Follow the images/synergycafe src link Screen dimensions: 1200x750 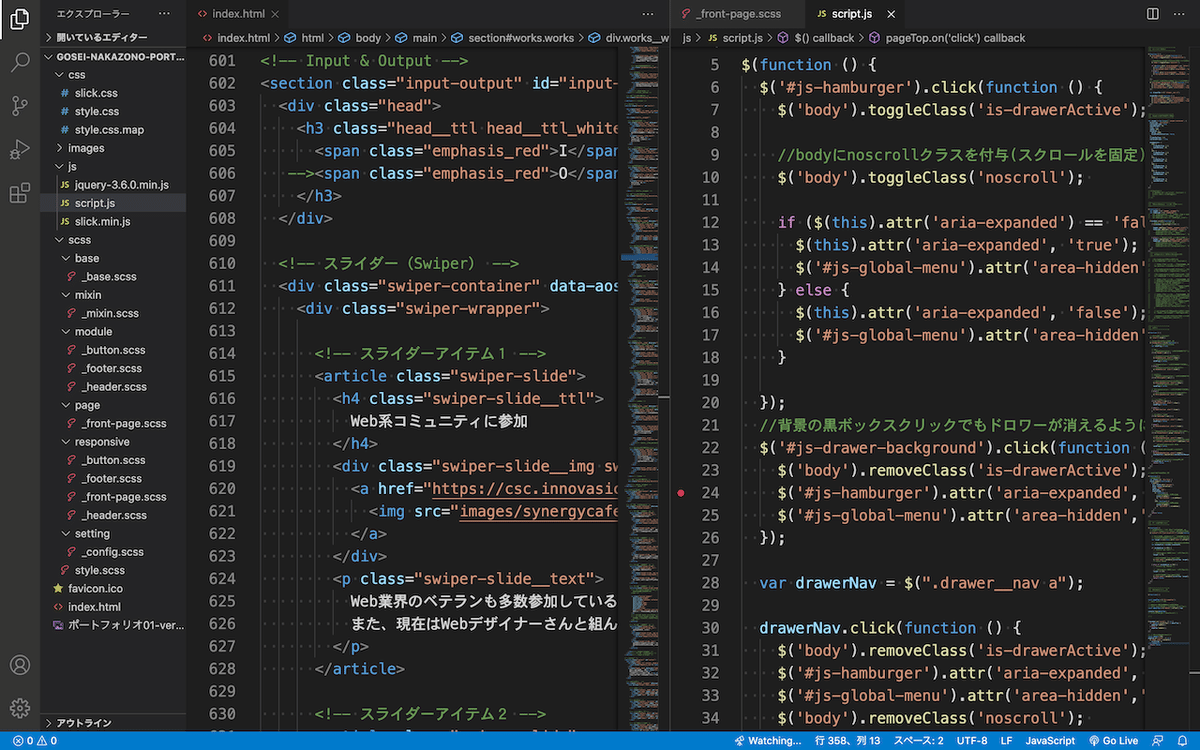coord(540,512)
